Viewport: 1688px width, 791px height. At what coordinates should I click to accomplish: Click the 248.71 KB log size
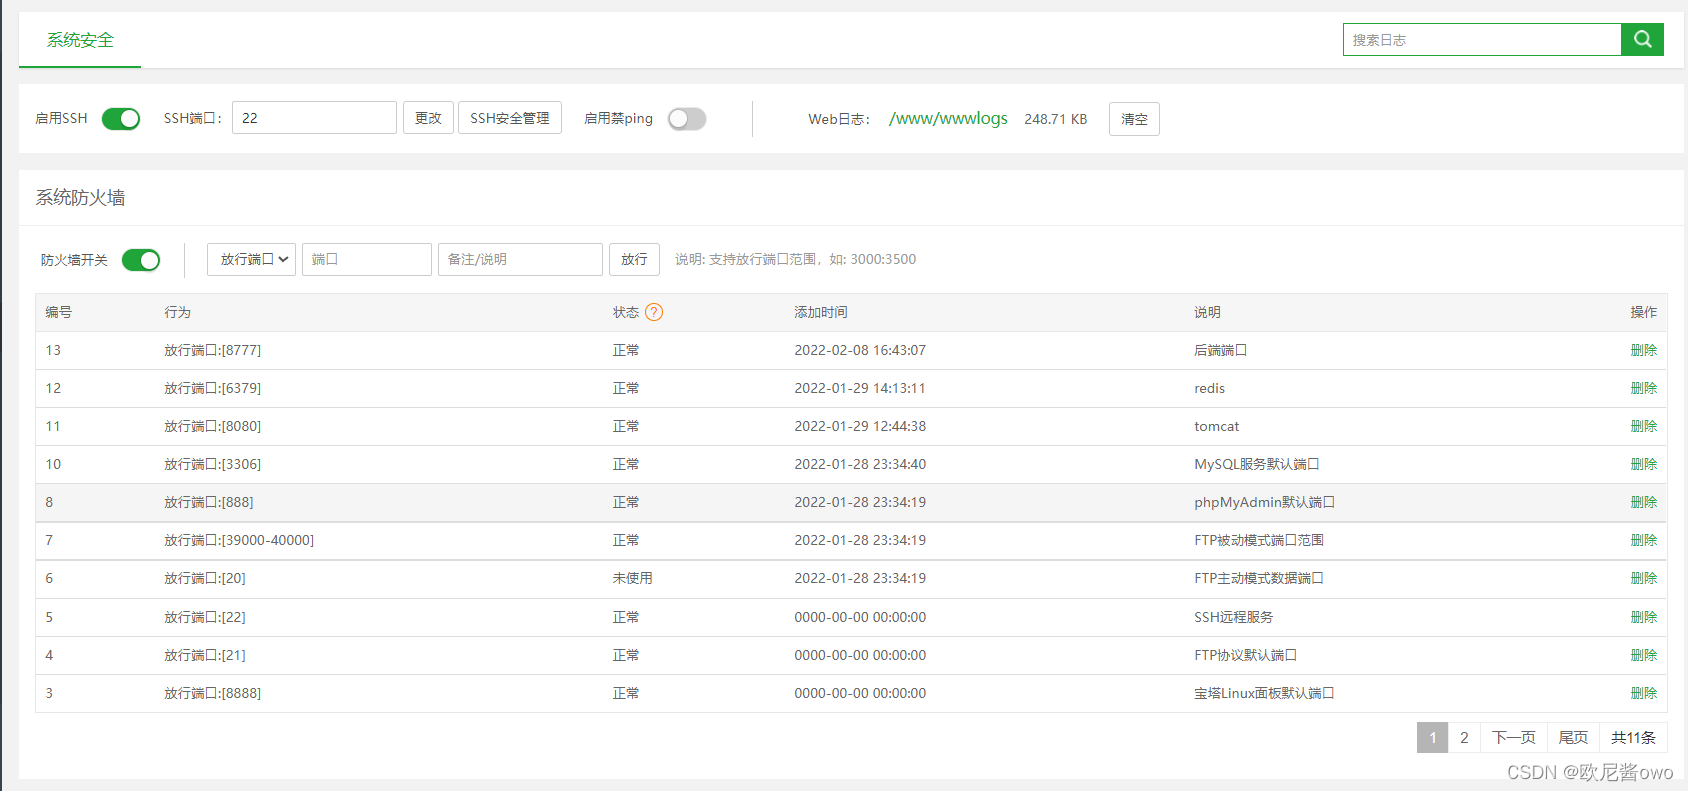pos(1055,119)
